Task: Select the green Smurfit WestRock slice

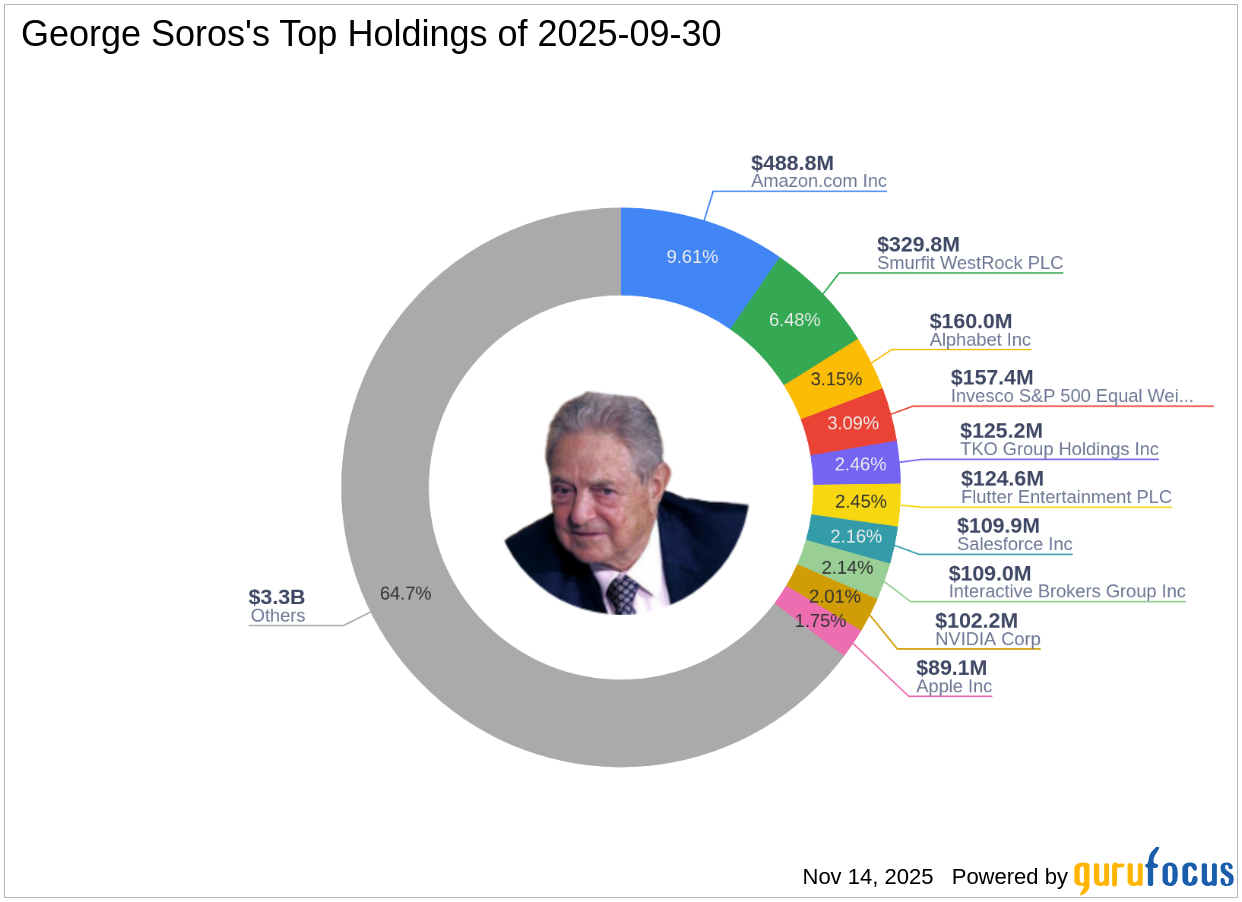Action: coord(794,320)
